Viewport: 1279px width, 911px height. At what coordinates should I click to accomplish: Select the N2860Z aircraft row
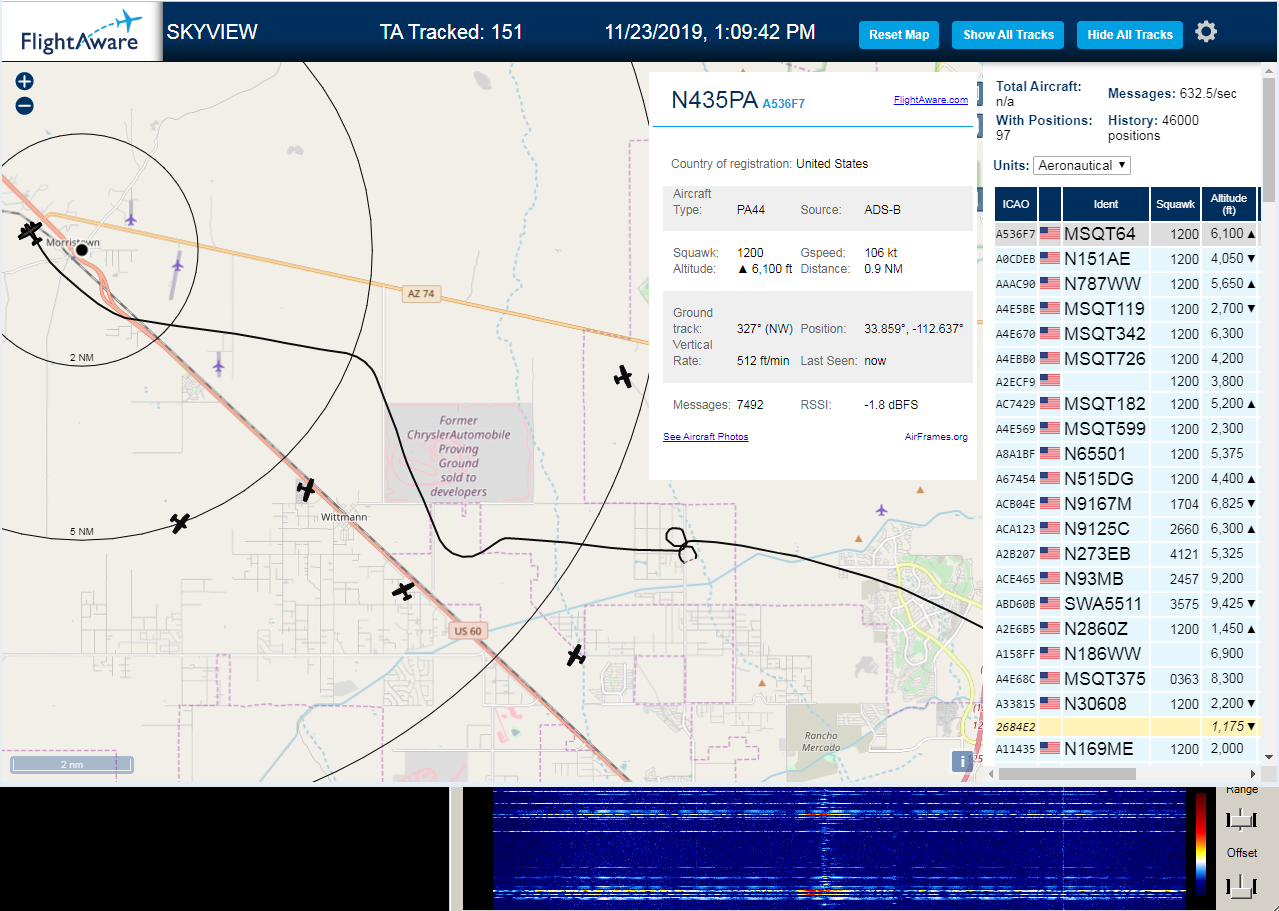(1126, 629)
